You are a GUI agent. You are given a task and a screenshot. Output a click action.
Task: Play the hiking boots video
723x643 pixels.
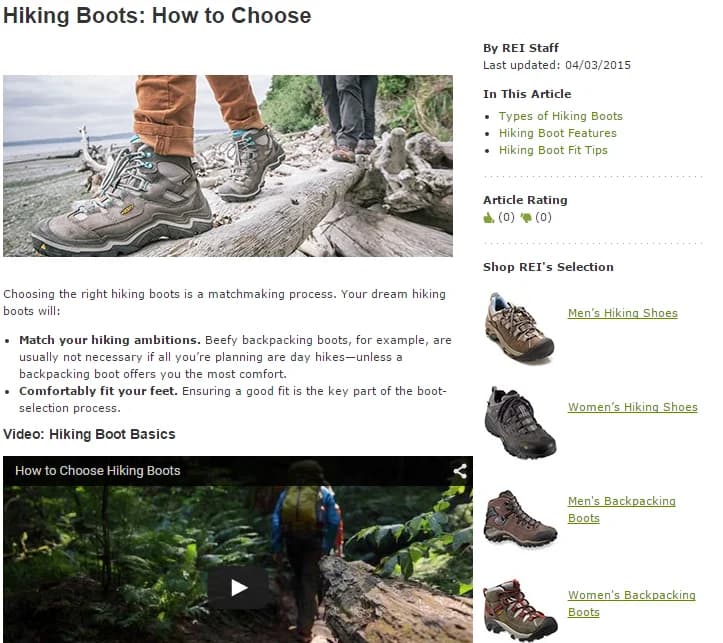[238, 587]
